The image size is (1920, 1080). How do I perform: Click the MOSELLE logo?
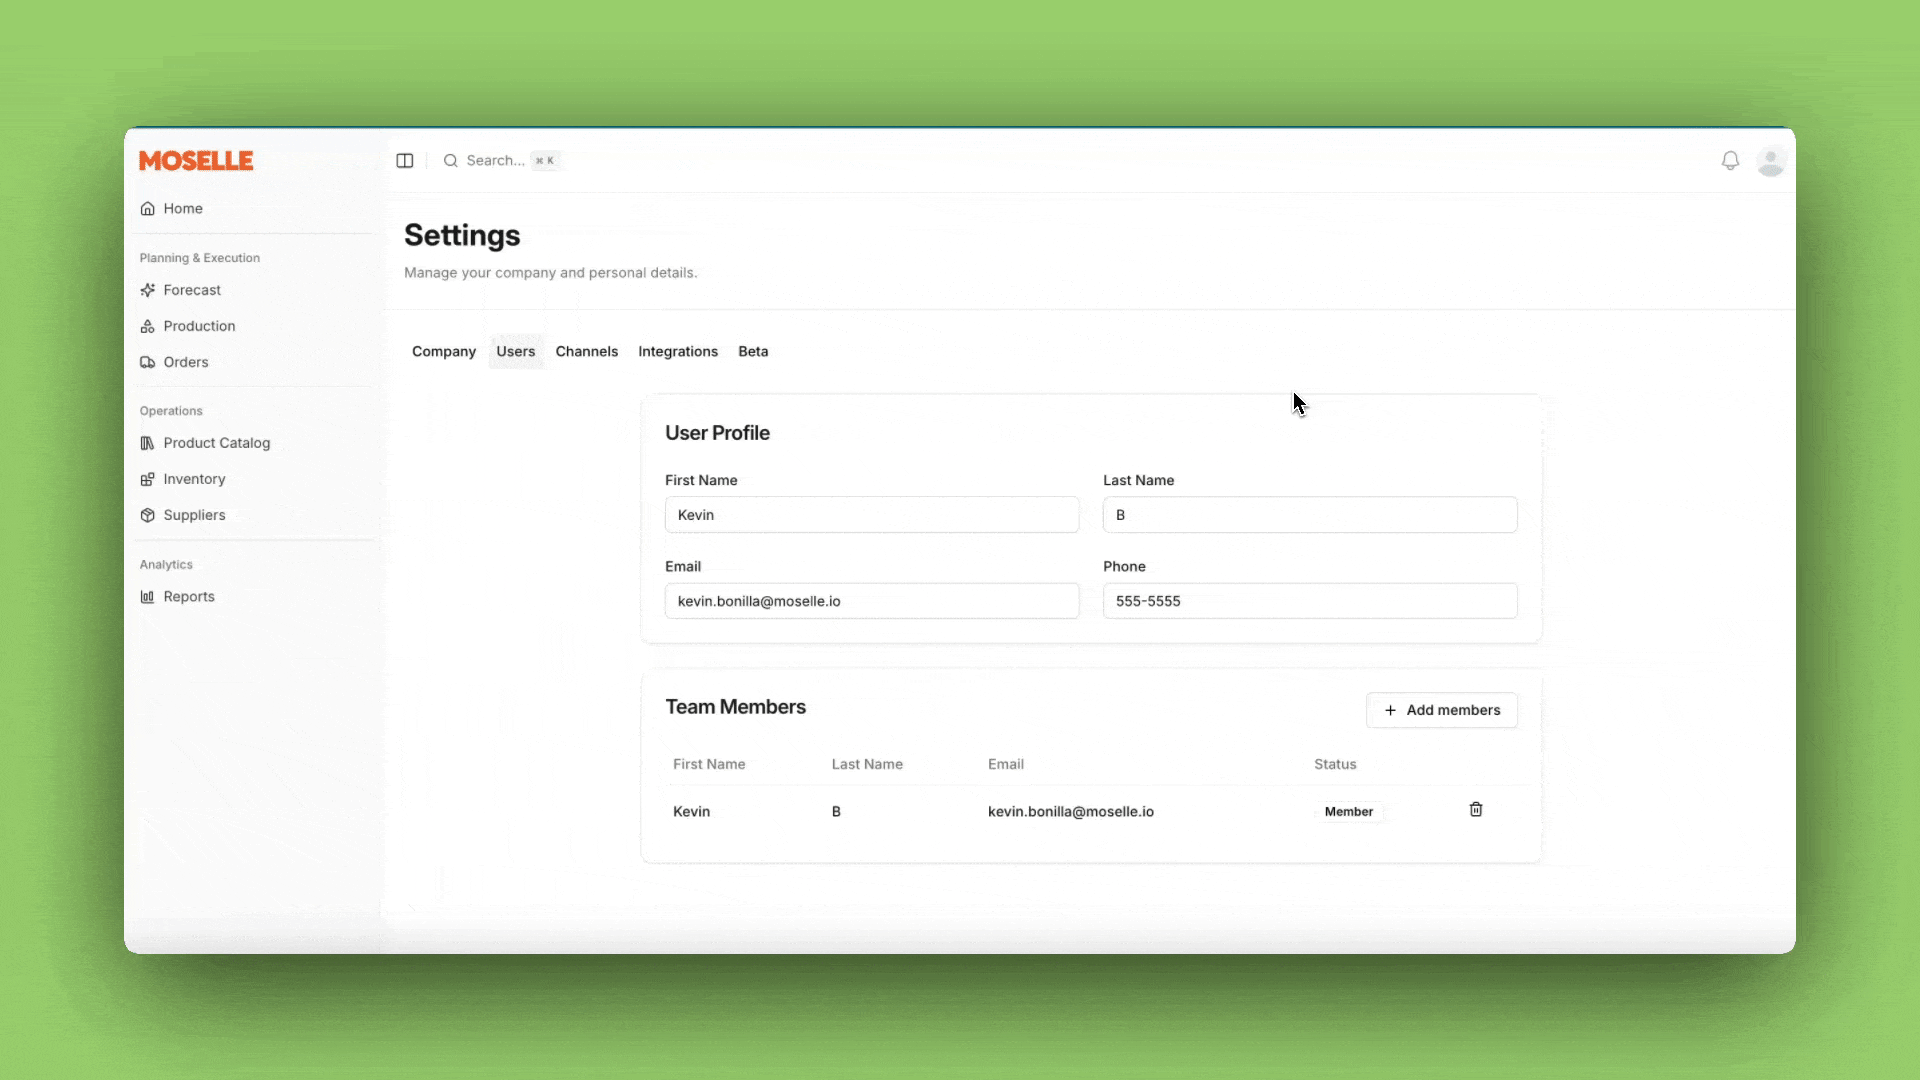pos(196,161)
